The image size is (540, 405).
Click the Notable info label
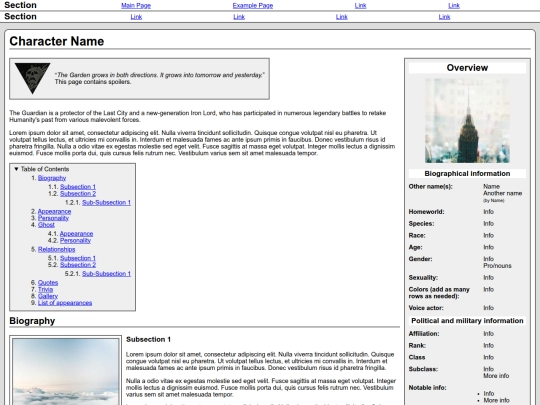[427, 388]
